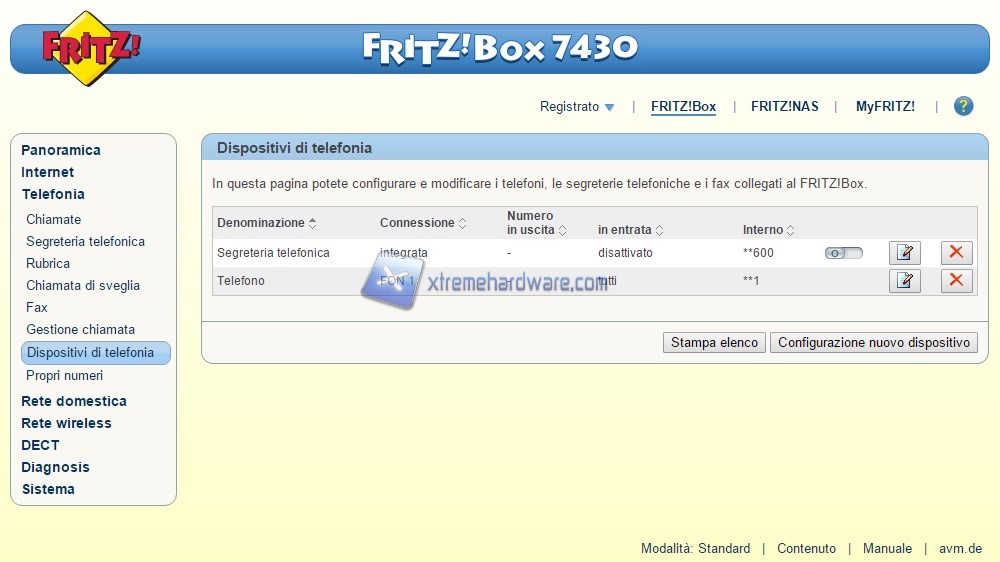Open the help question mark icon
The width and height of the screenshot is (1000, 562).
(963, 106)
